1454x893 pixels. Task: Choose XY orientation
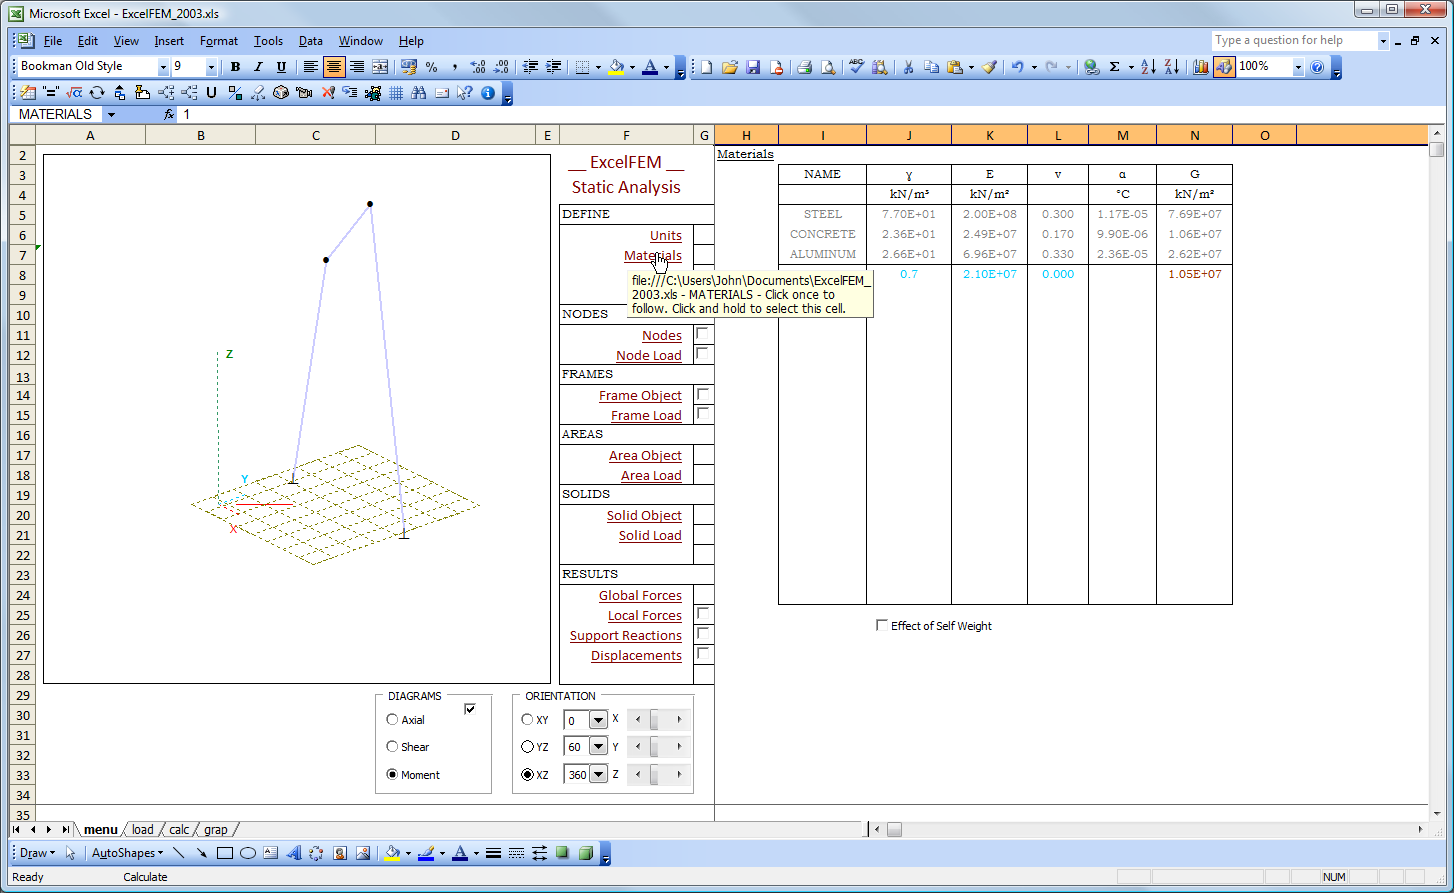tap(527, 719)
